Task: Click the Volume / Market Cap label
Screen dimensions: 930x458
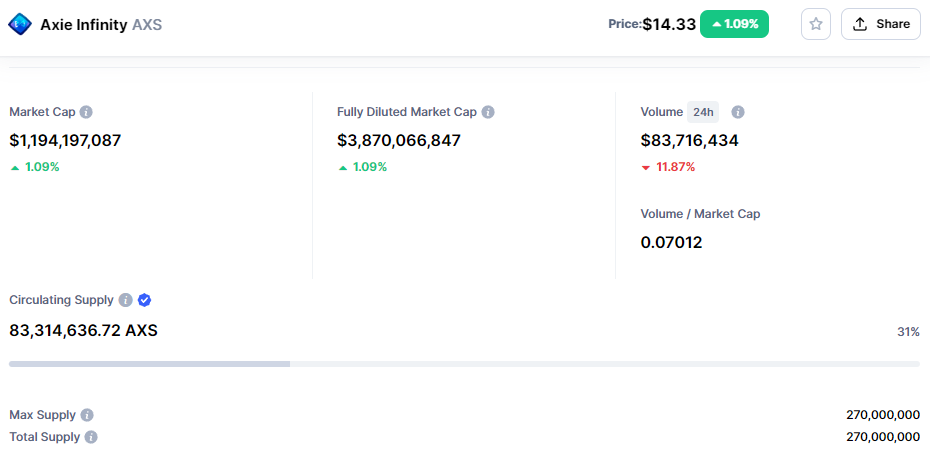Action: pyautogui.click(x=700, y=214)
